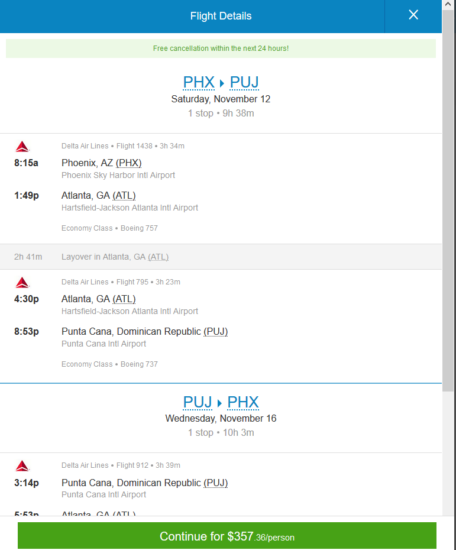This screenshot has height=550, width=456.
Task: Click (PHX) code beside Phoenix, AZ
Action: (128, 163)
